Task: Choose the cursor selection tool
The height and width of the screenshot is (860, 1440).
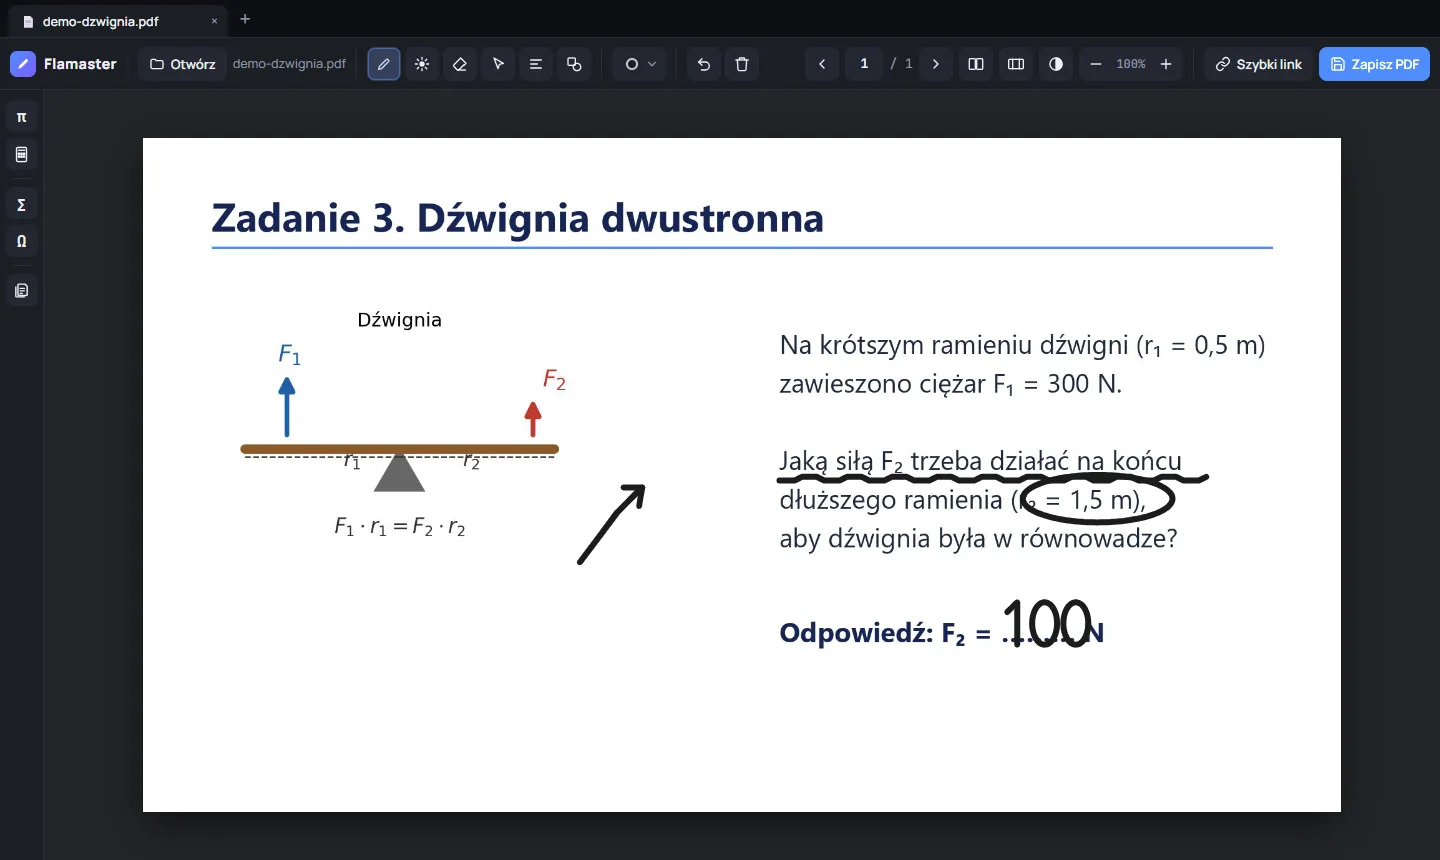Action: click(x=498, y=64)
